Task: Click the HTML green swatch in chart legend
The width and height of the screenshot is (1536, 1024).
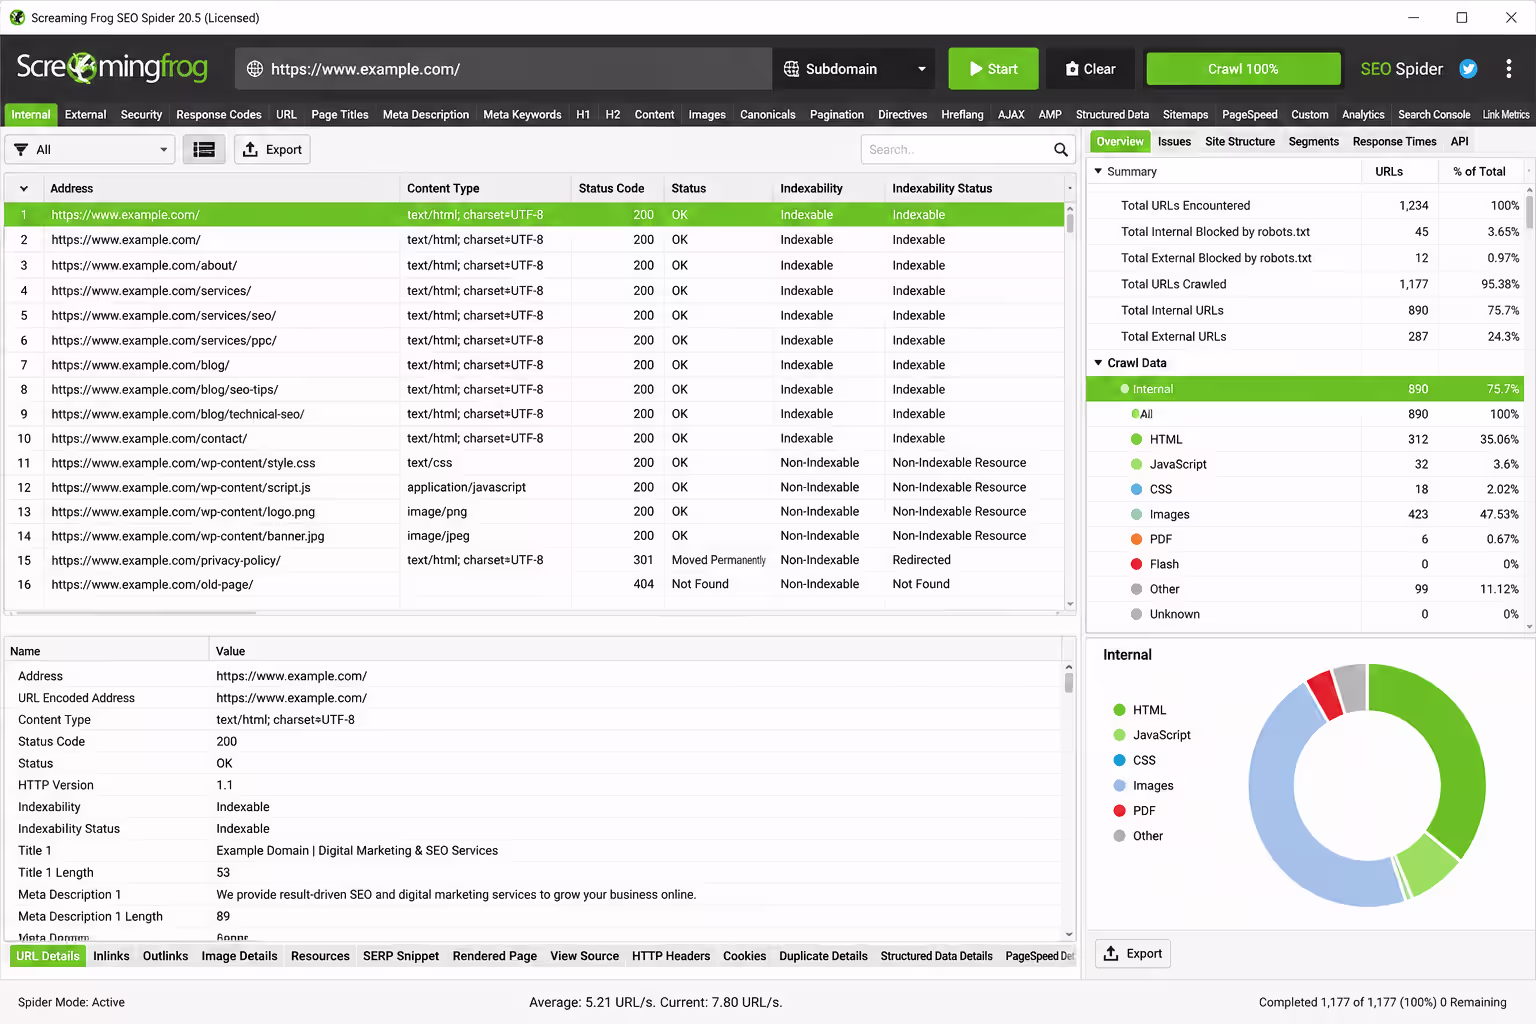Action: 1119,710
